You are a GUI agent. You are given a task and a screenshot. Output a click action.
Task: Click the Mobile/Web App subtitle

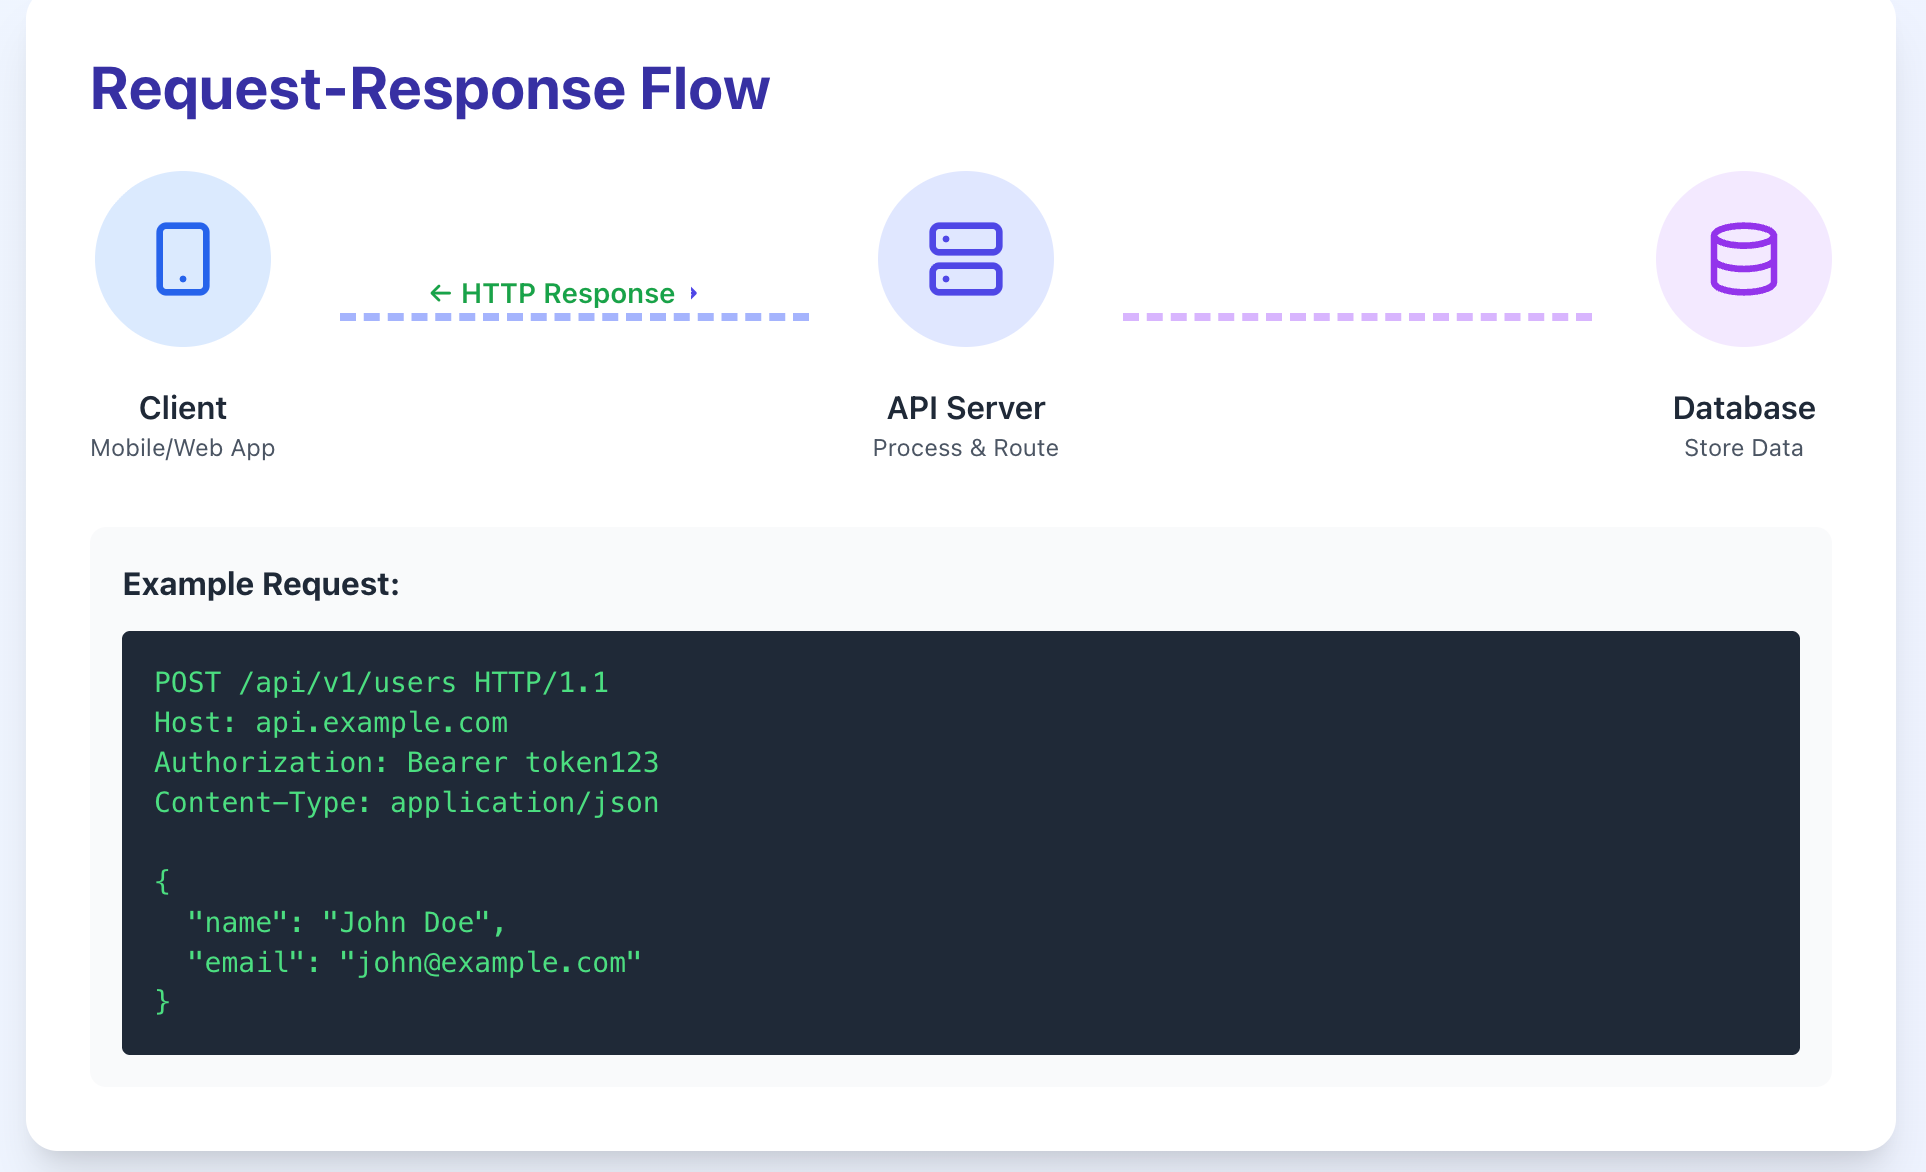183,448
